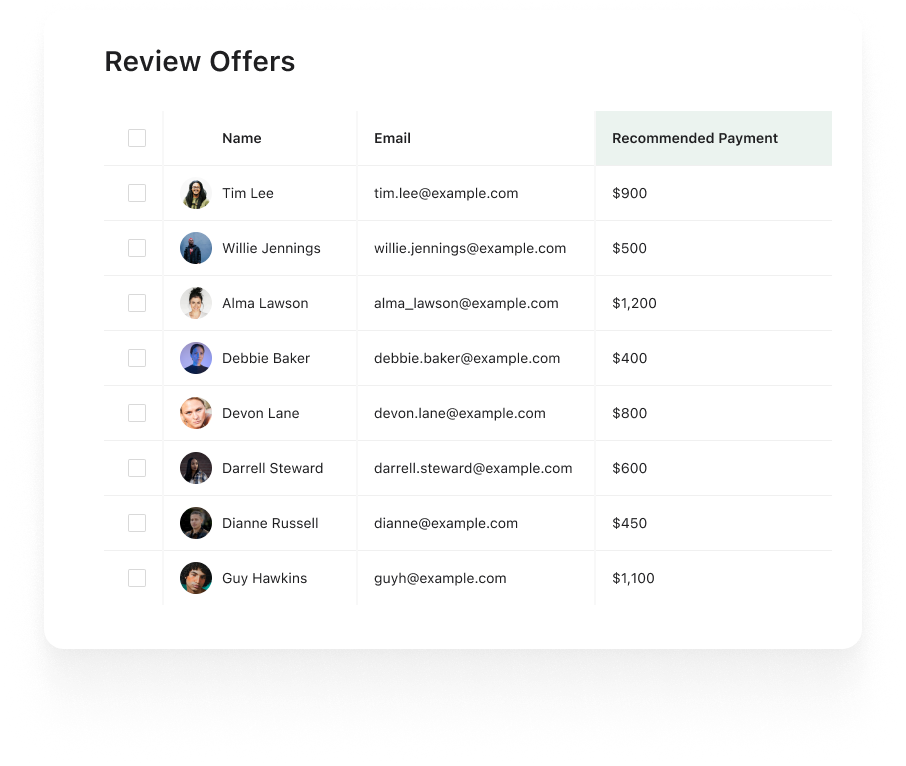
Task: Click Darrell Steward's avatar
Action: [x=196, y=468]
